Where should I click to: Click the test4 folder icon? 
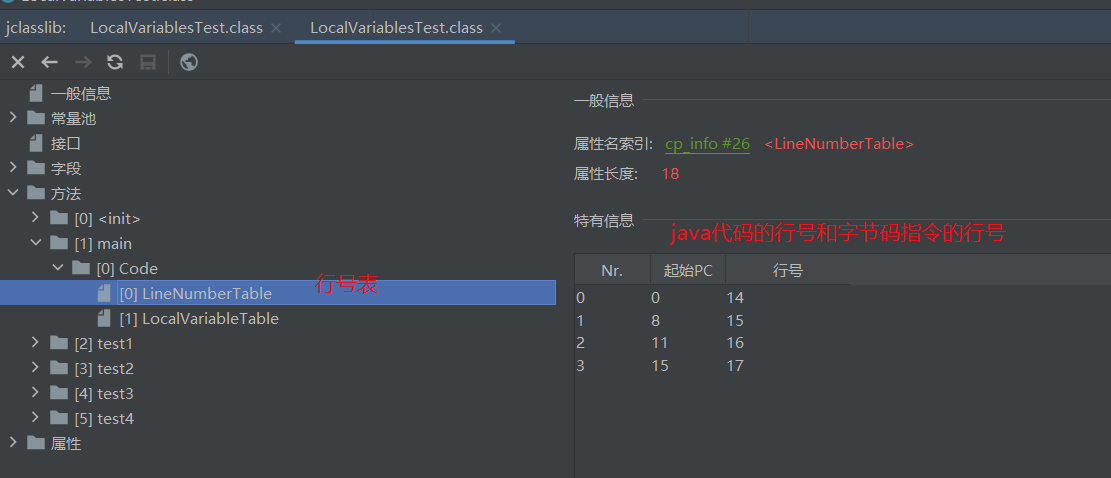(59, 418)
